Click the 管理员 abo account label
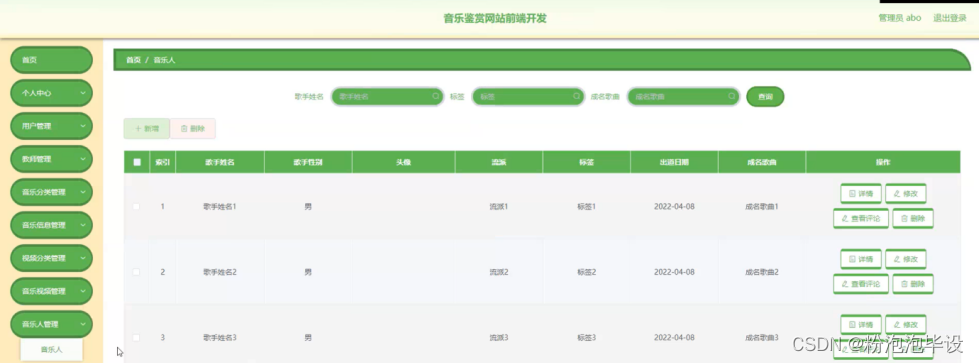Viewport: 979px width, 363px height. click(x=900, y=18)
